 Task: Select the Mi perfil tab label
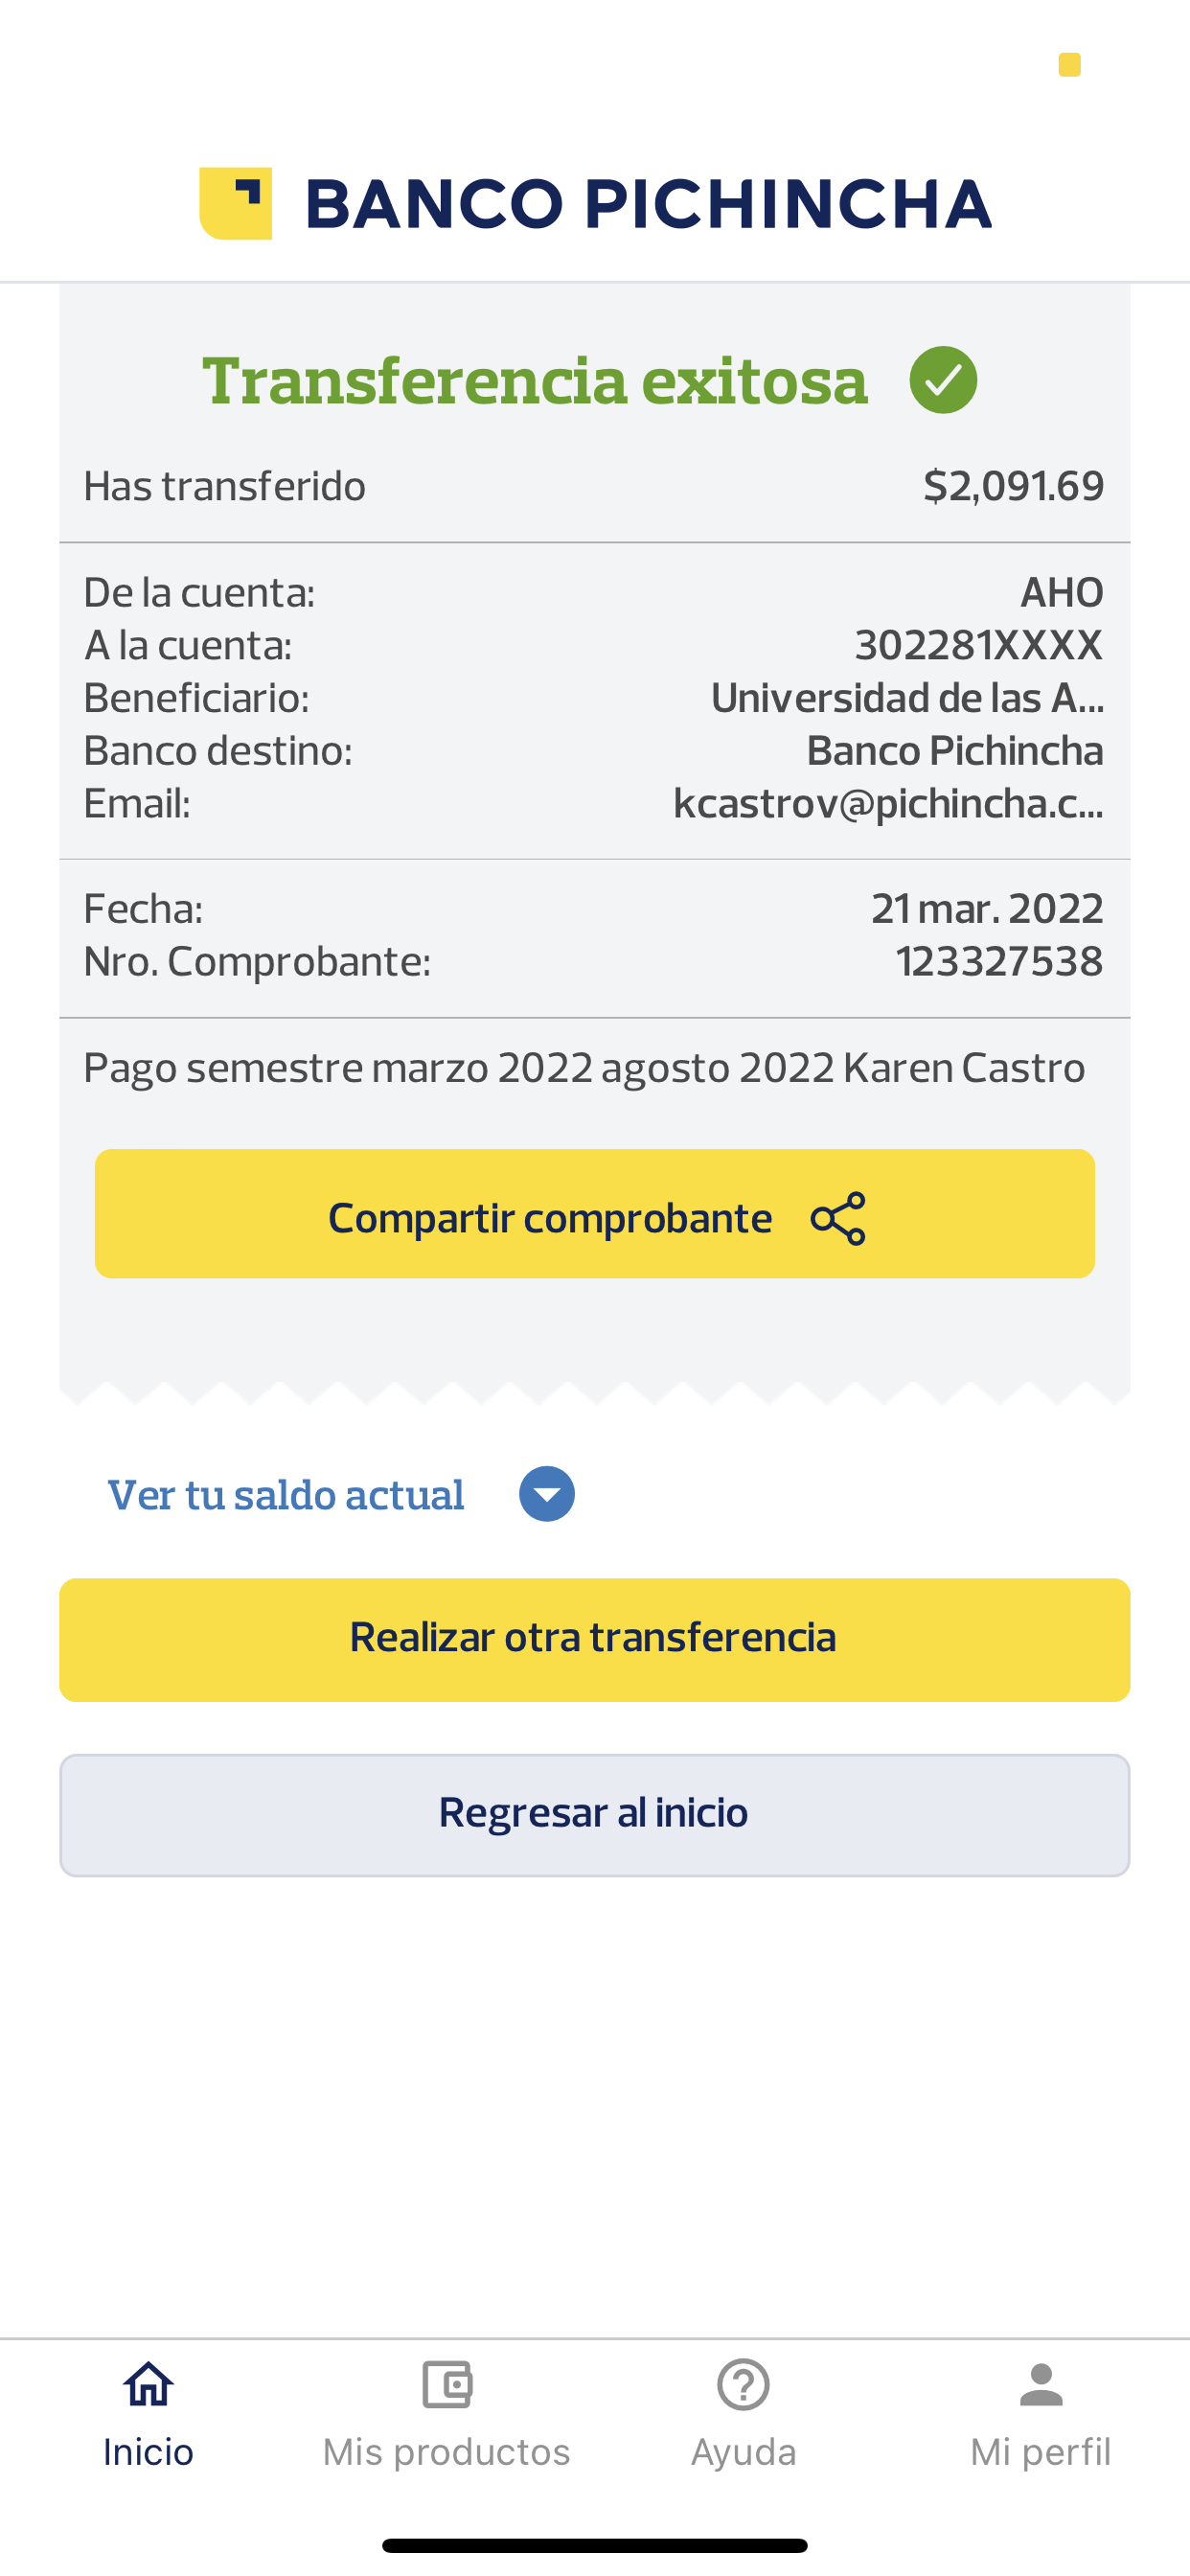pos(1040,2452)
